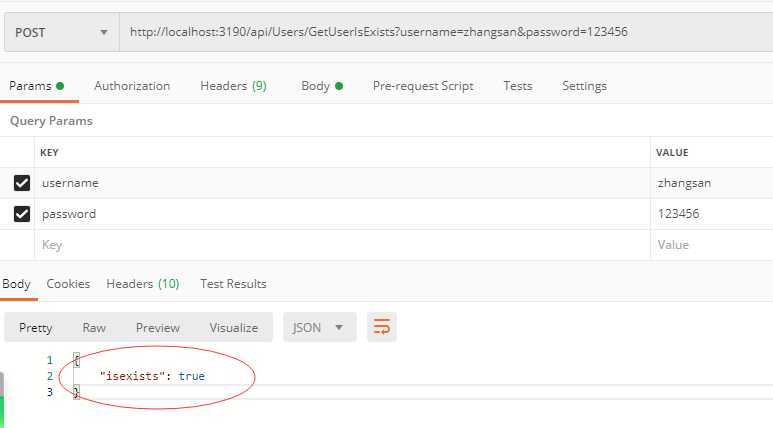773x428 pixels.
Task: Click line number 2 in response
Action: pyautogui.click(x=50, y=376)
